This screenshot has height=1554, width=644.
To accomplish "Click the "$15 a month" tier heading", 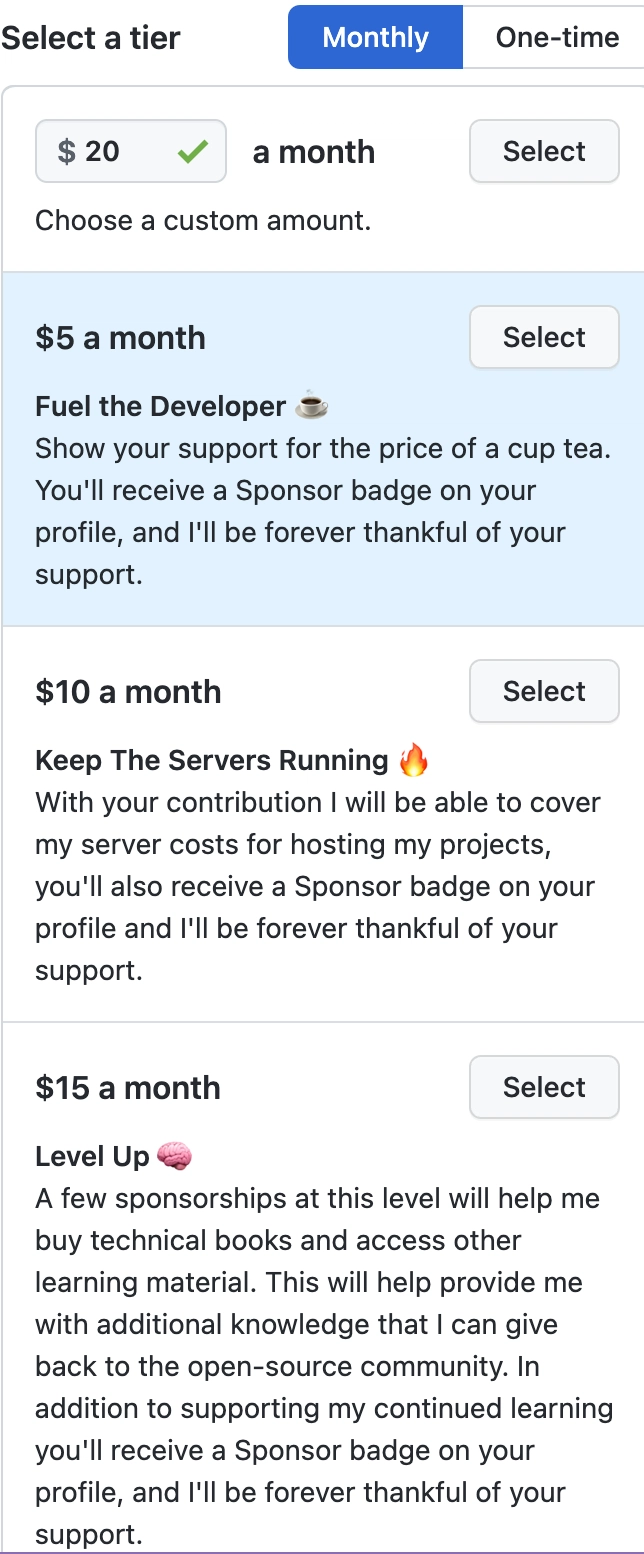I will (x=128, y=1088).
